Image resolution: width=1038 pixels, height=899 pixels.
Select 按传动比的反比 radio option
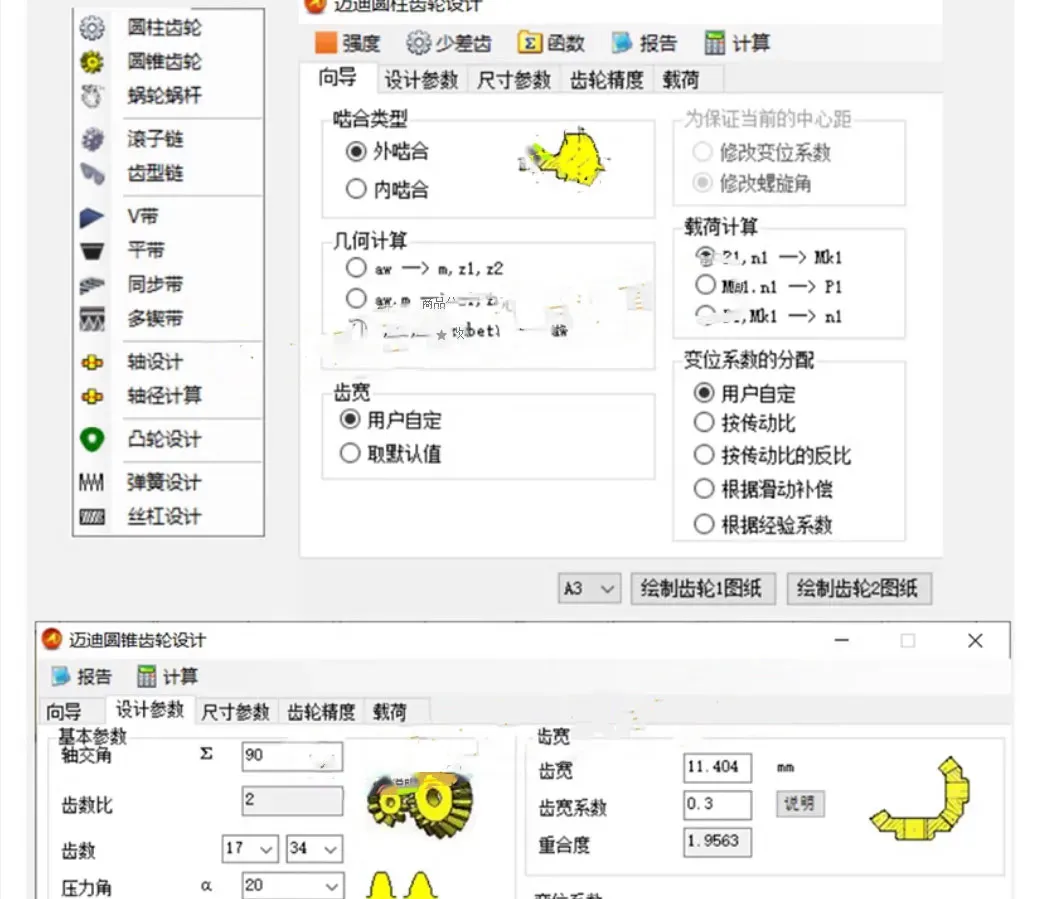704,455
